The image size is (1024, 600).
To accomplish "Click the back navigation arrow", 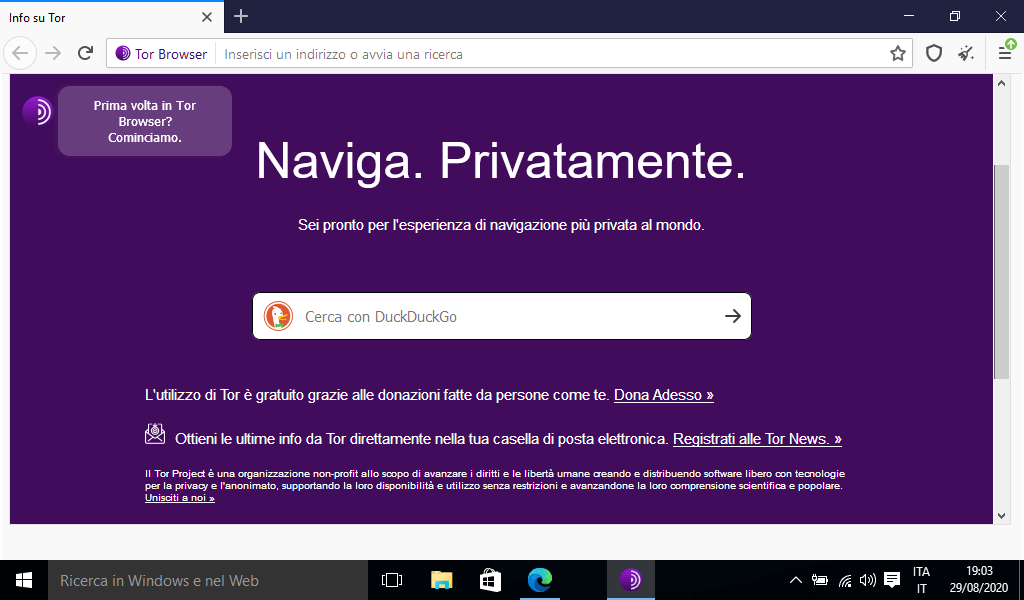I will [x=20, y=54].
